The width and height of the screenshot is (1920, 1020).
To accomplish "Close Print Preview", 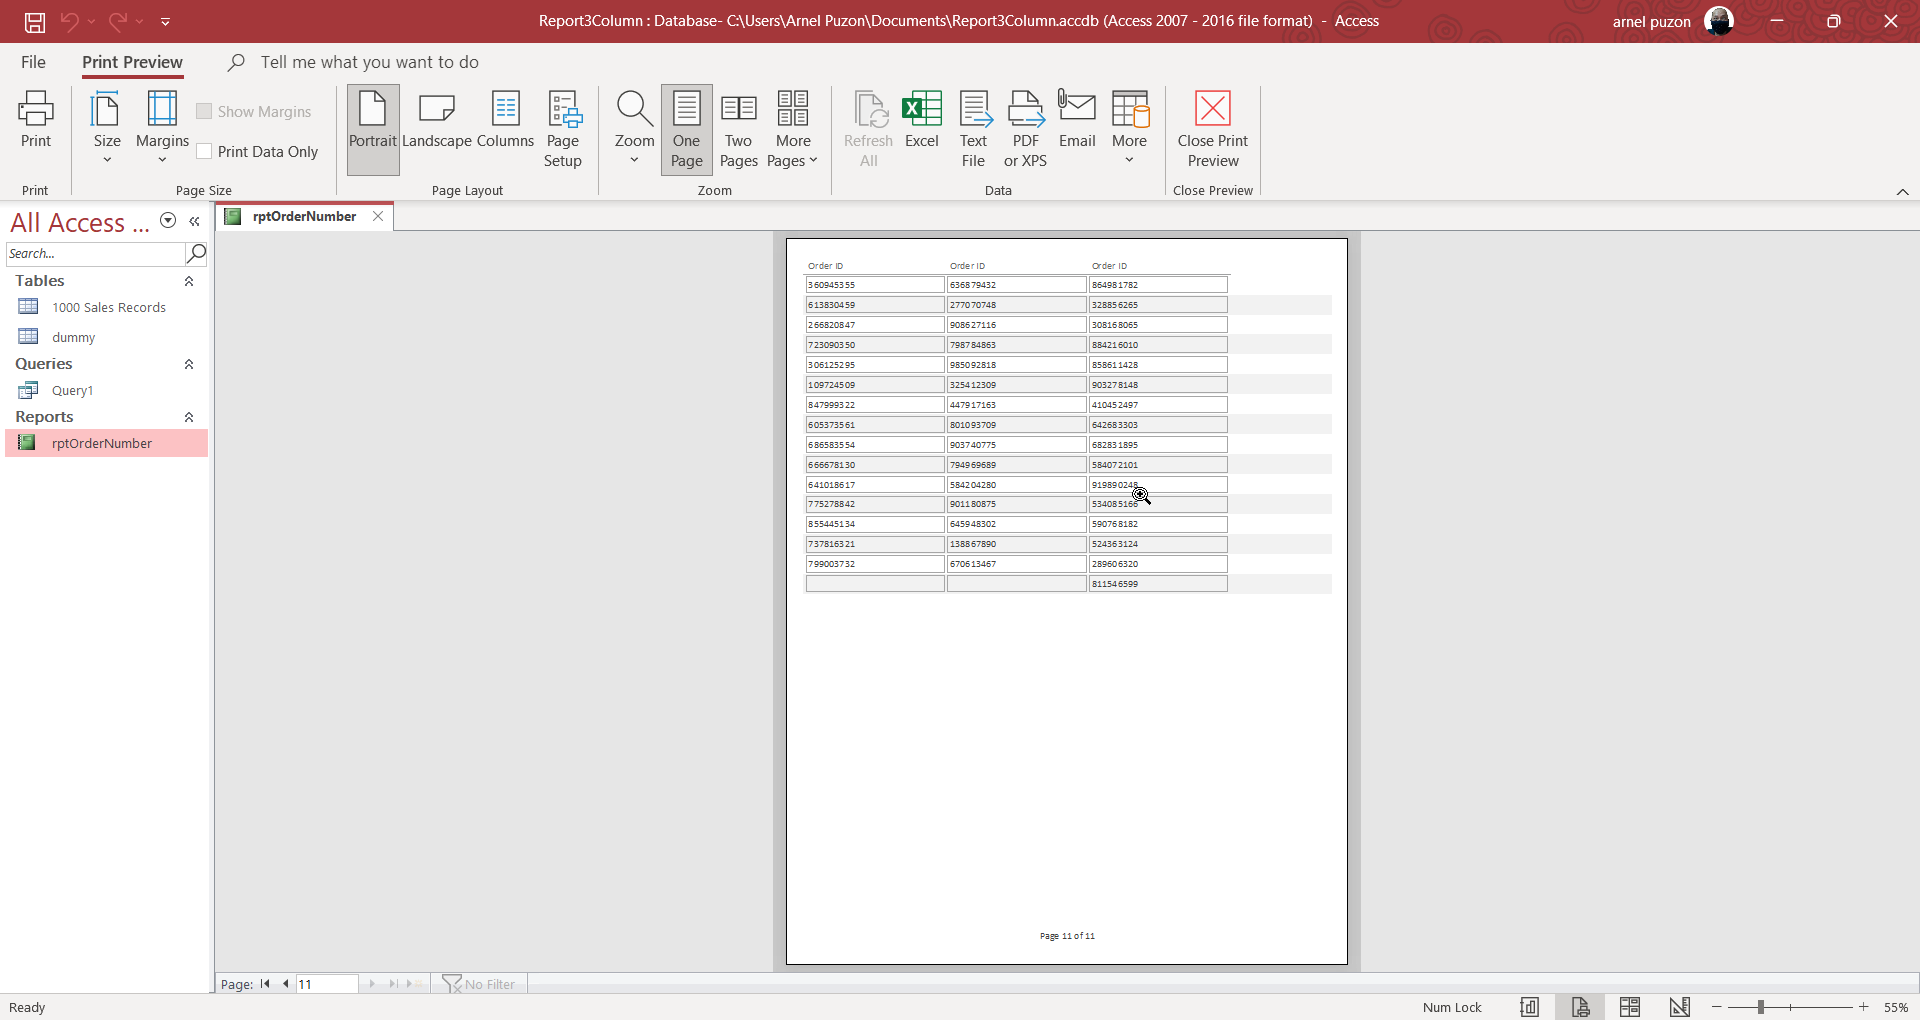I will [1213, 130].
